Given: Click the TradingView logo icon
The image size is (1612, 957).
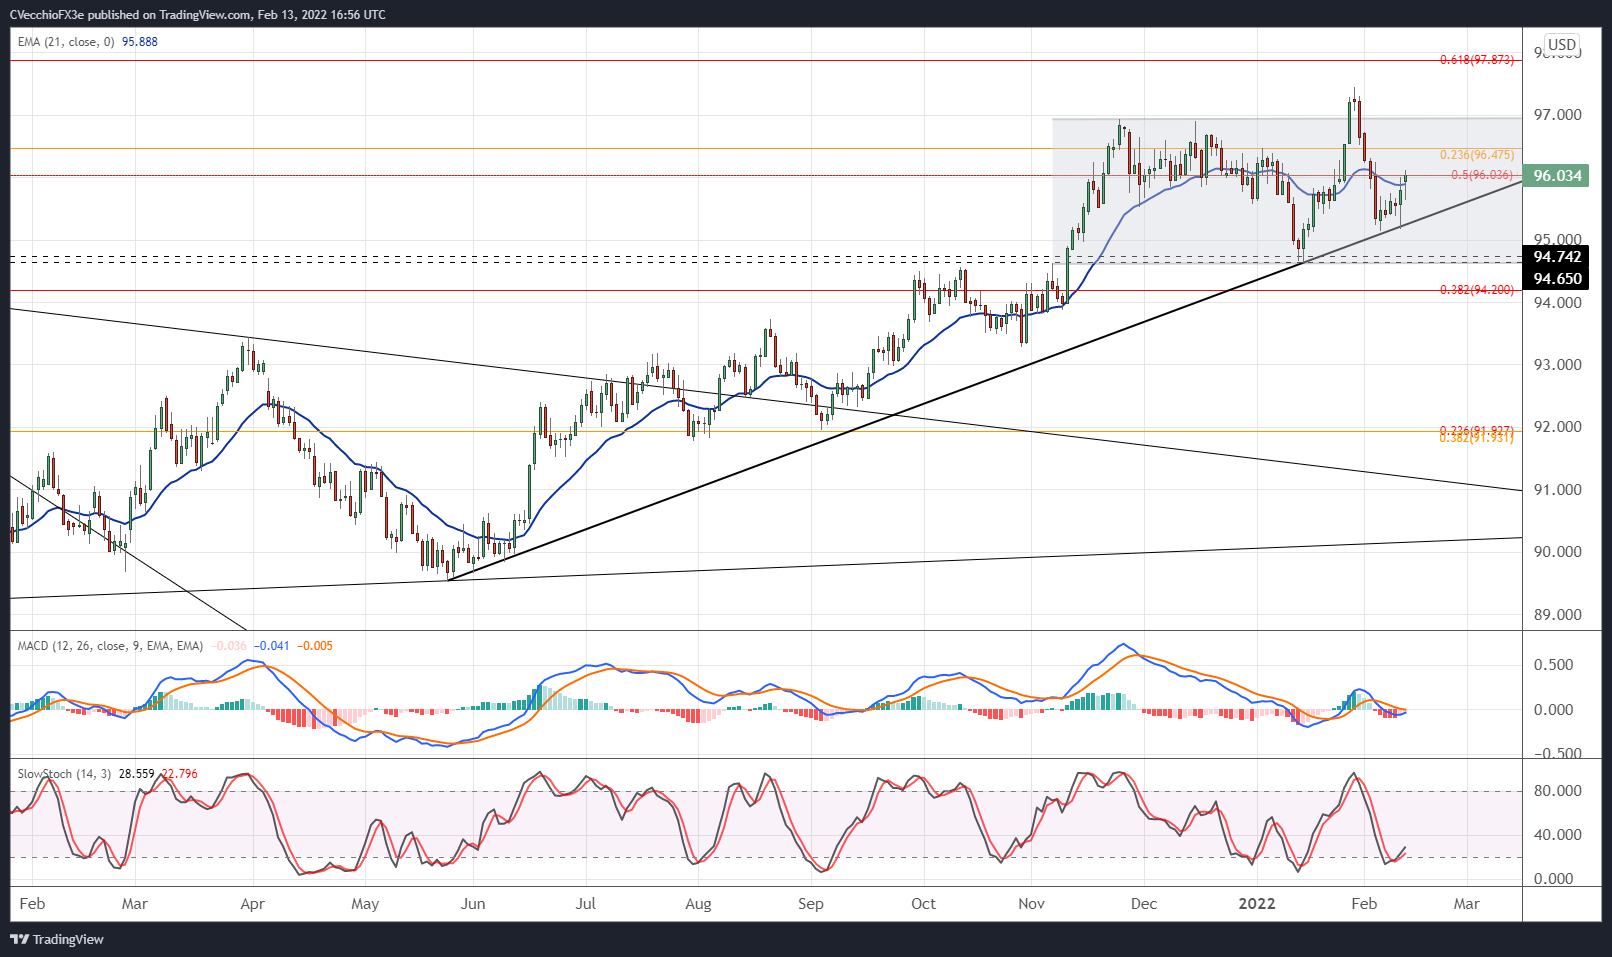Looking at the screenshot, I should tap(19, 939).
